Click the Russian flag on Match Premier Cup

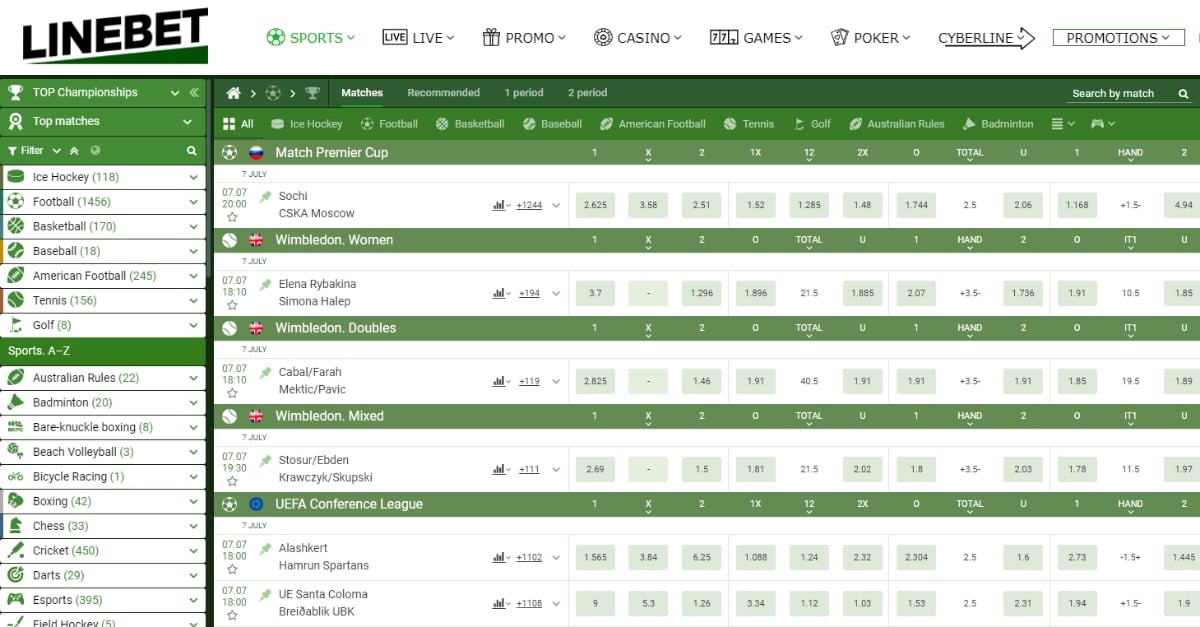pyautogui.click(x=256, y=153)
